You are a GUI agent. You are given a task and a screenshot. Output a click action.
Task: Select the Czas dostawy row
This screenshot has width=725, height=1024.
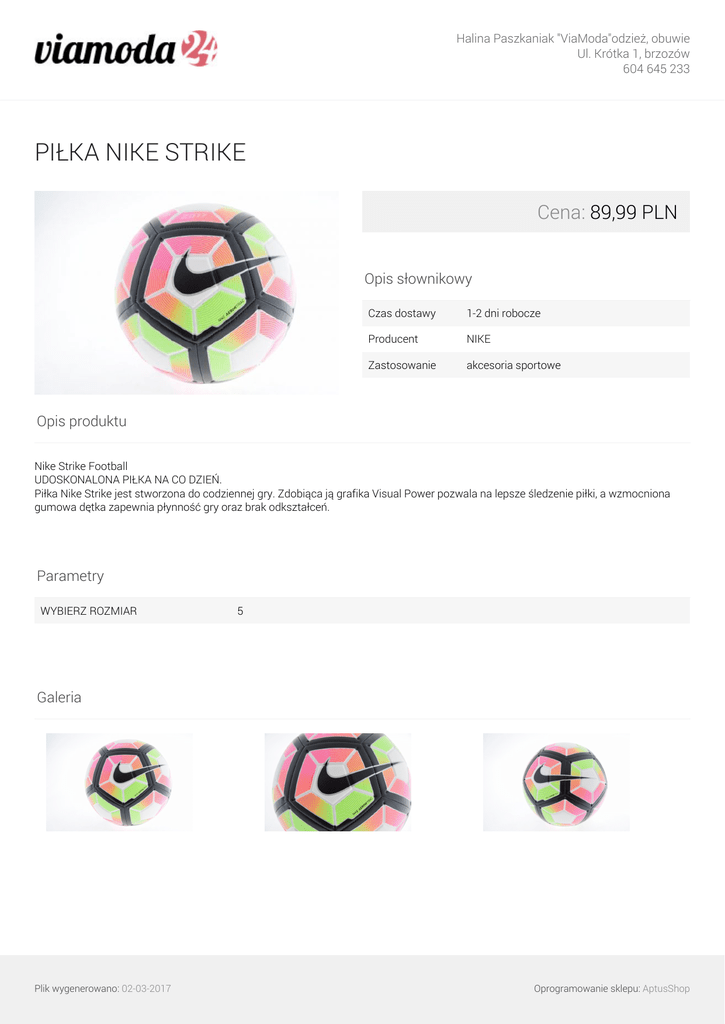click(x=526, y=313)
